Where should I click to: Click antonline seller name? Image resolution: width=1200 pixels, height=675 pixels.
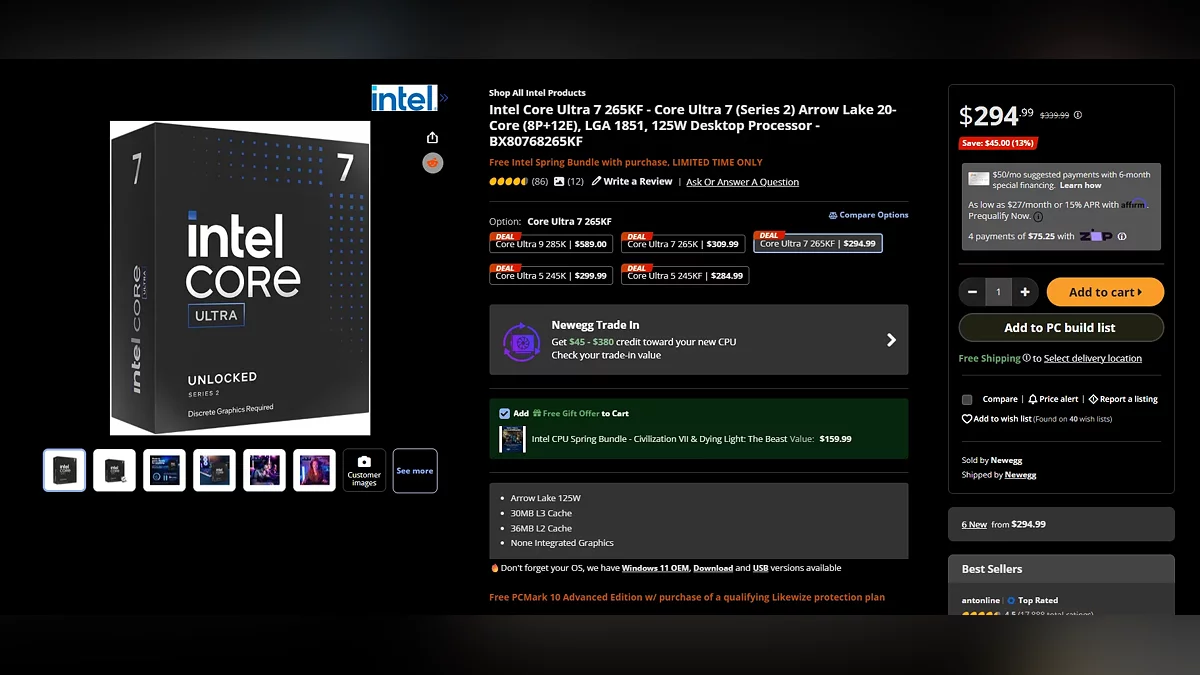981,601
